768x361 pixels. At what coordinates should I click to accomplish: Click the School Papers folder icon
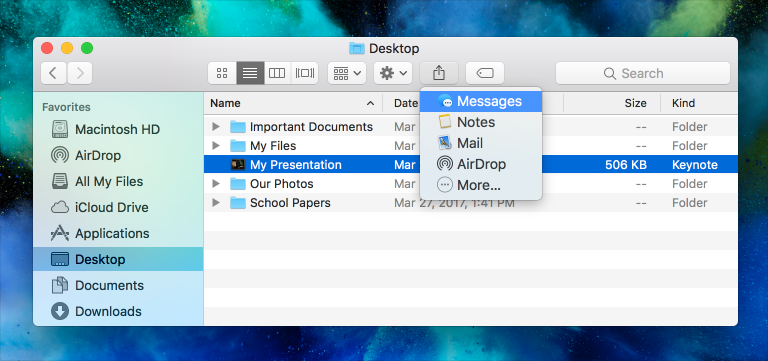coord(238,203)
